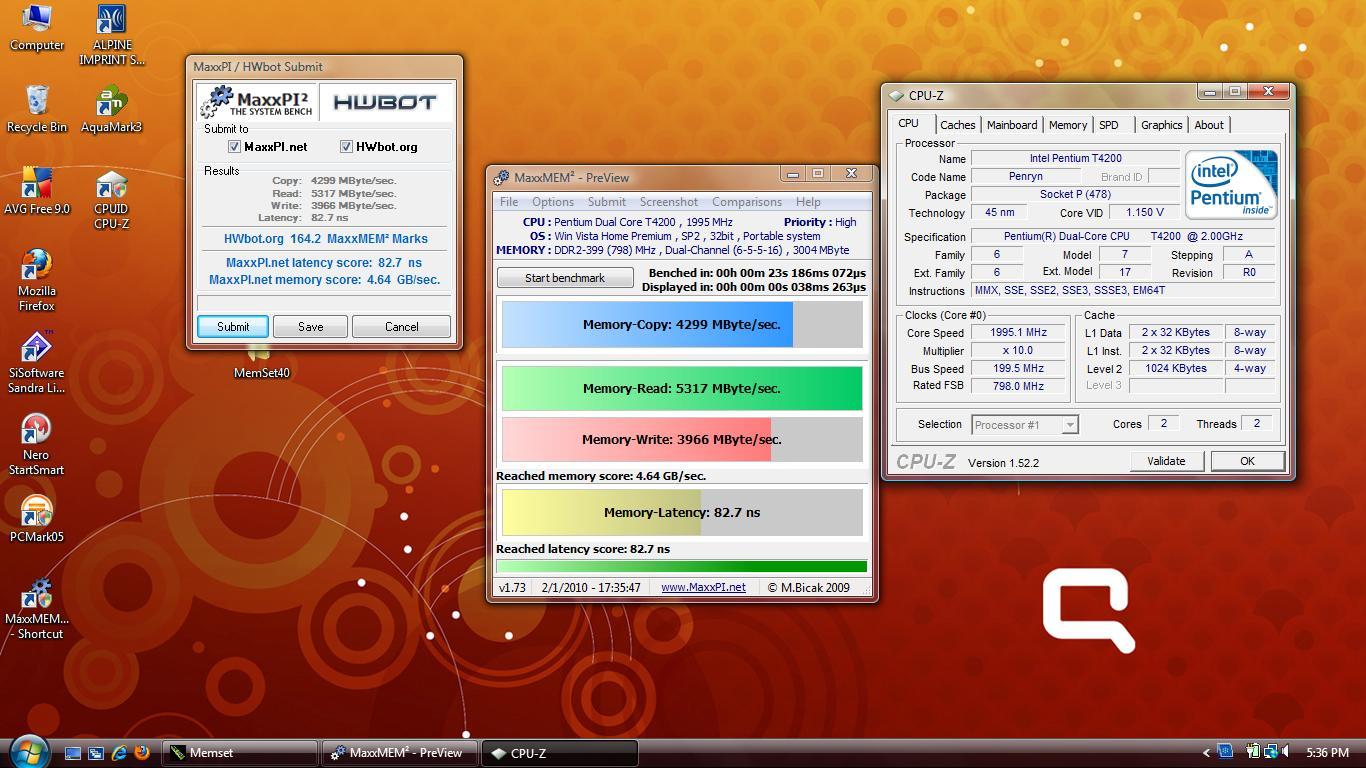
Task: Open the MaxxMEM Options menu
Action: 553,202
